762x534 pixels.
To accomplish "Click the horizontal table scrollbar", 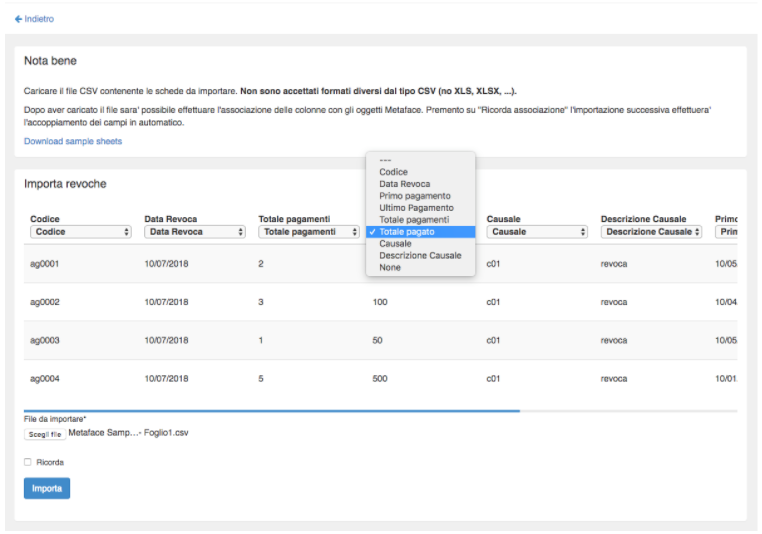I will click(272, 410).
